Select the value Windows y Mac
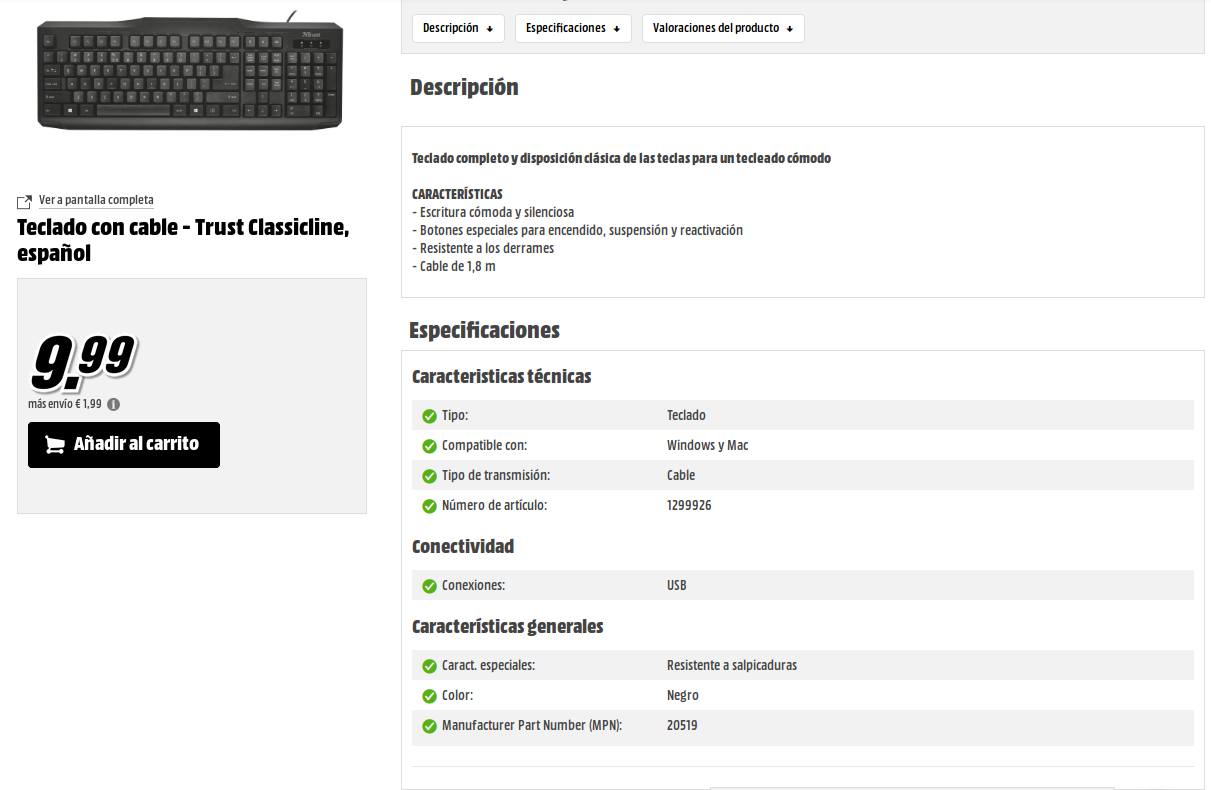Viewport: 1211px width, 790px height. [x=708, y=445]
